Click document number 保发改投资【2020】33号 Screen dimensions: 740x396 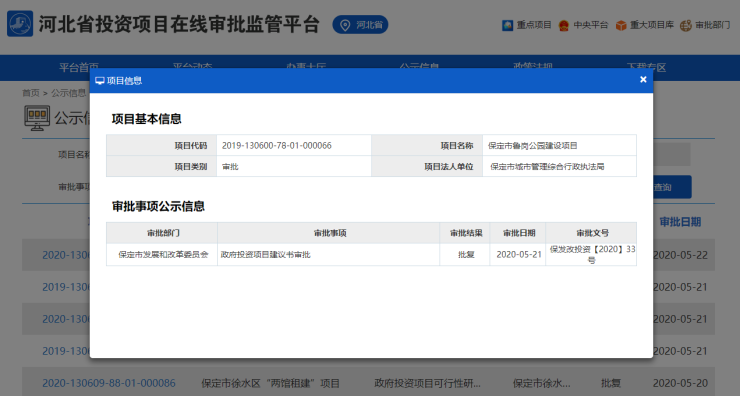(x=592, y=254)
